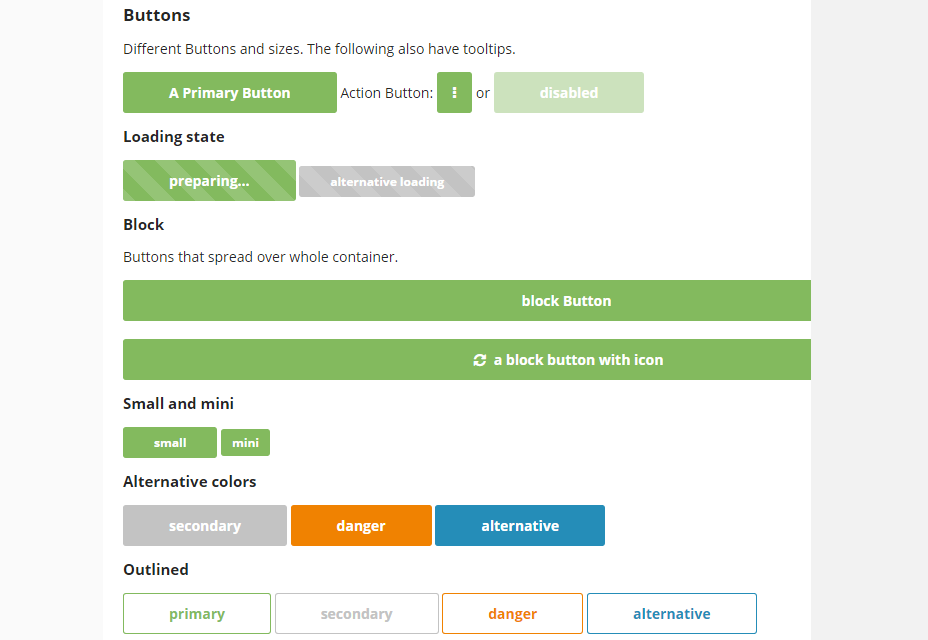This screenshot has height=640, width=928.
Task: Select the outlined gray secondary button
Action: (356, 614)
